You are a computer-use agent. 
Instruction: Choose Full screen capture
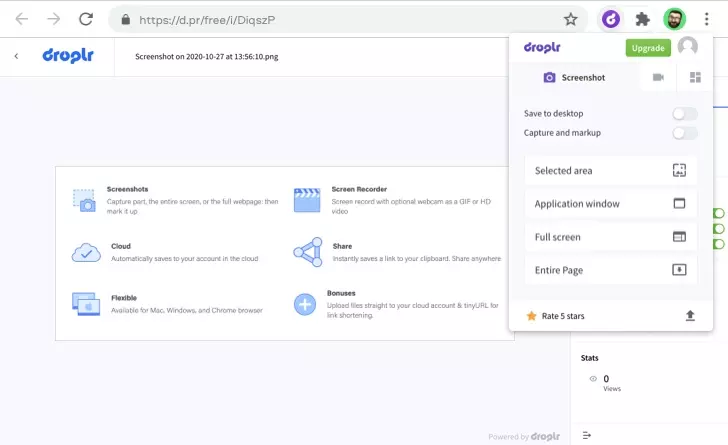coord(611,237)
